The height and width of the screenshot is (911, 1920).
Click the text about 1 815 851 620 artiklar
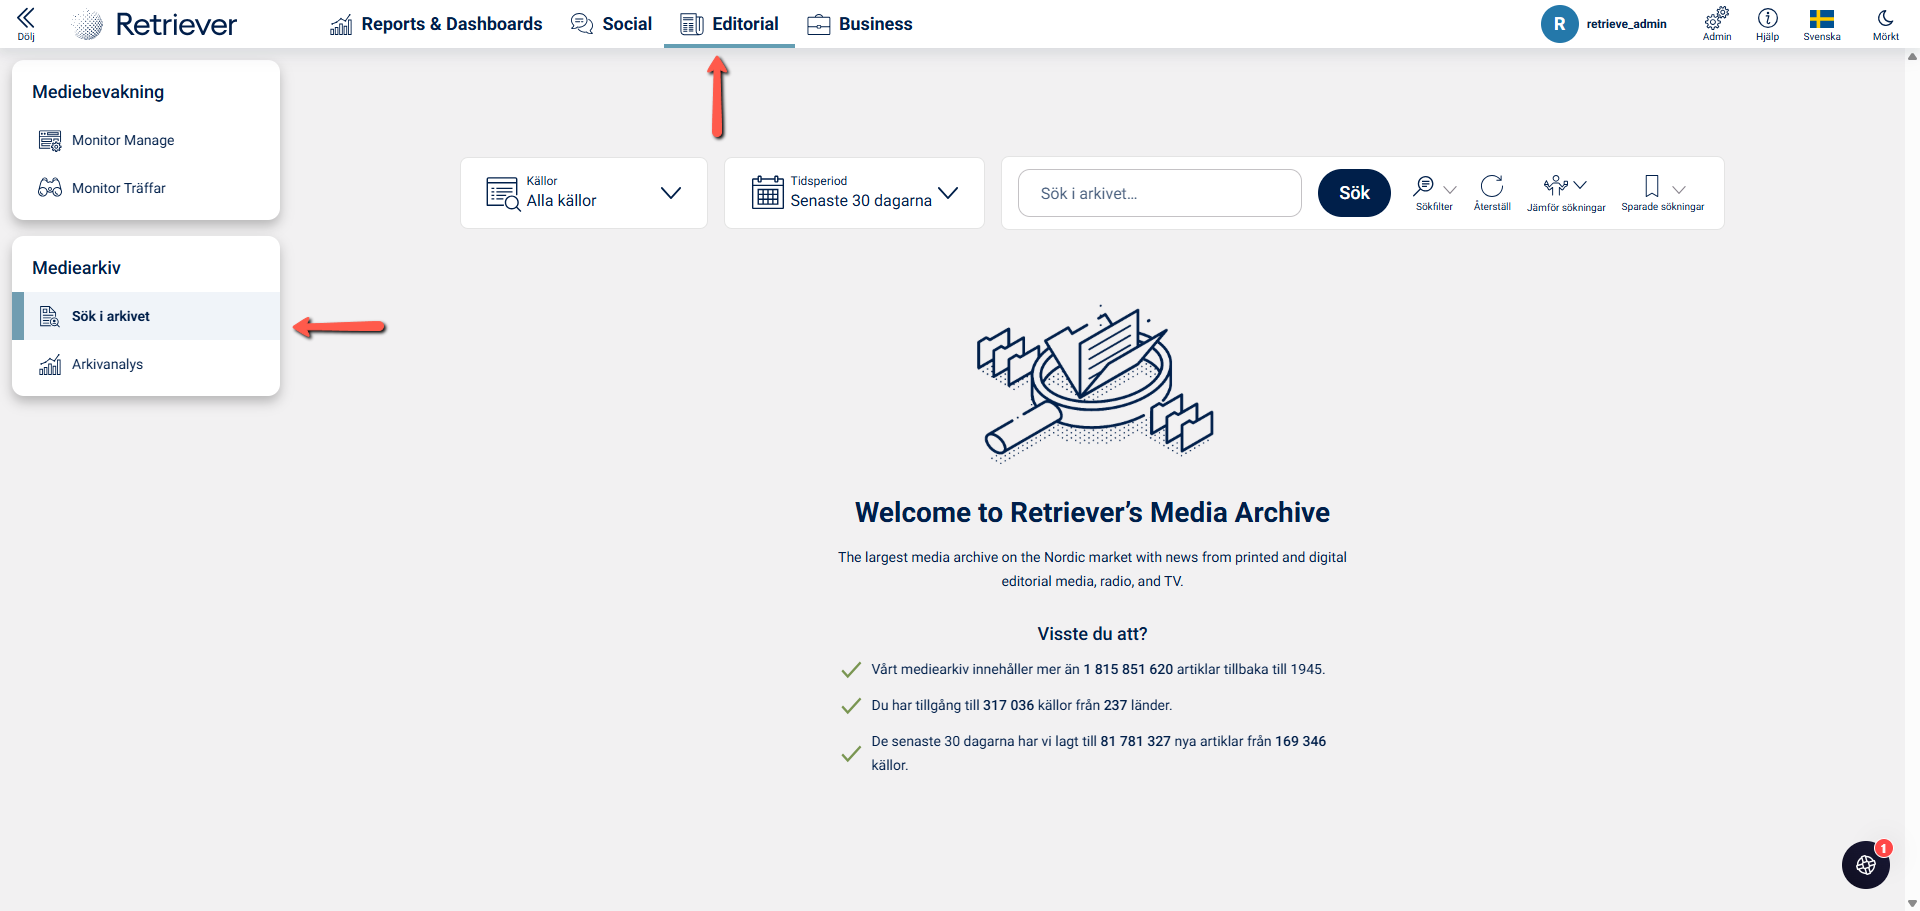click(1098, 669)
